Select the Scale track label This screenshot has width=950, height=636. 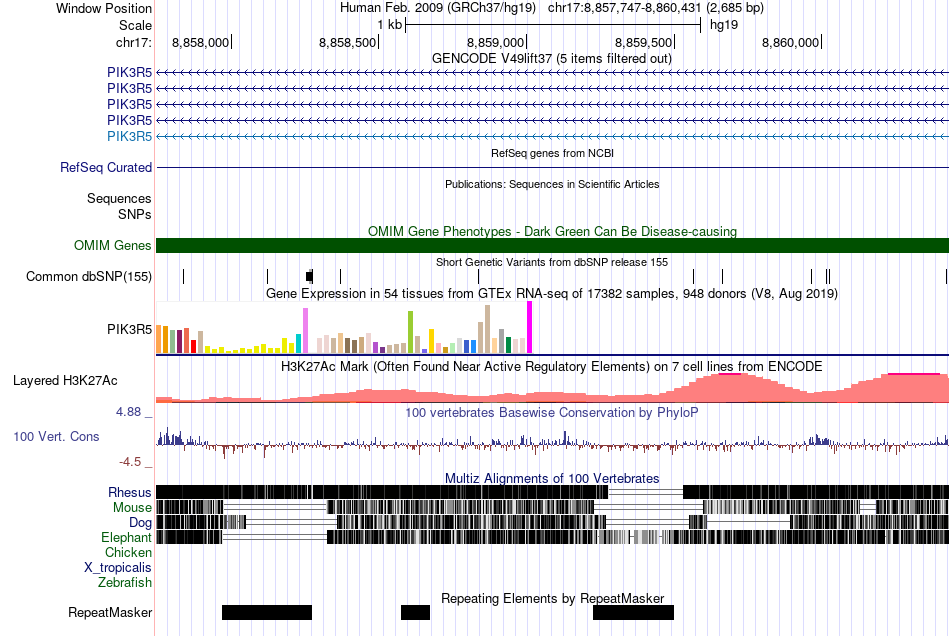[x=135, y=25]
